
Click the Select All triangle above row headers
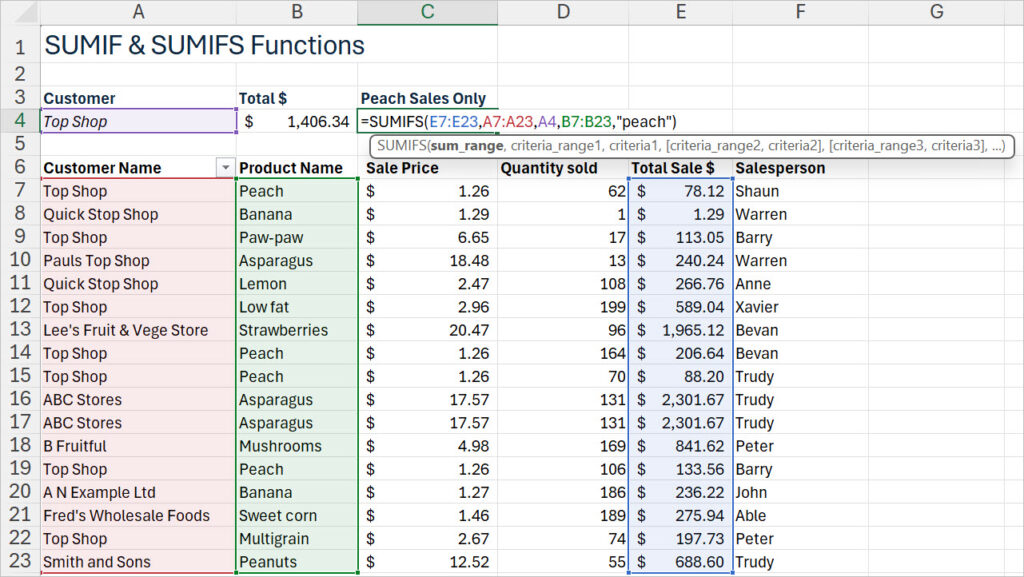(22, 12)
